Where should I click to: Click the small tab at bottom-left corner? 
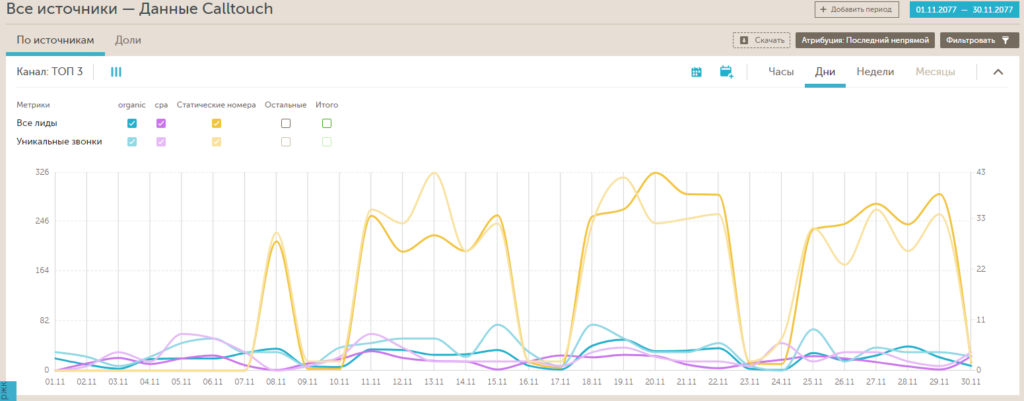coord(8,390)
